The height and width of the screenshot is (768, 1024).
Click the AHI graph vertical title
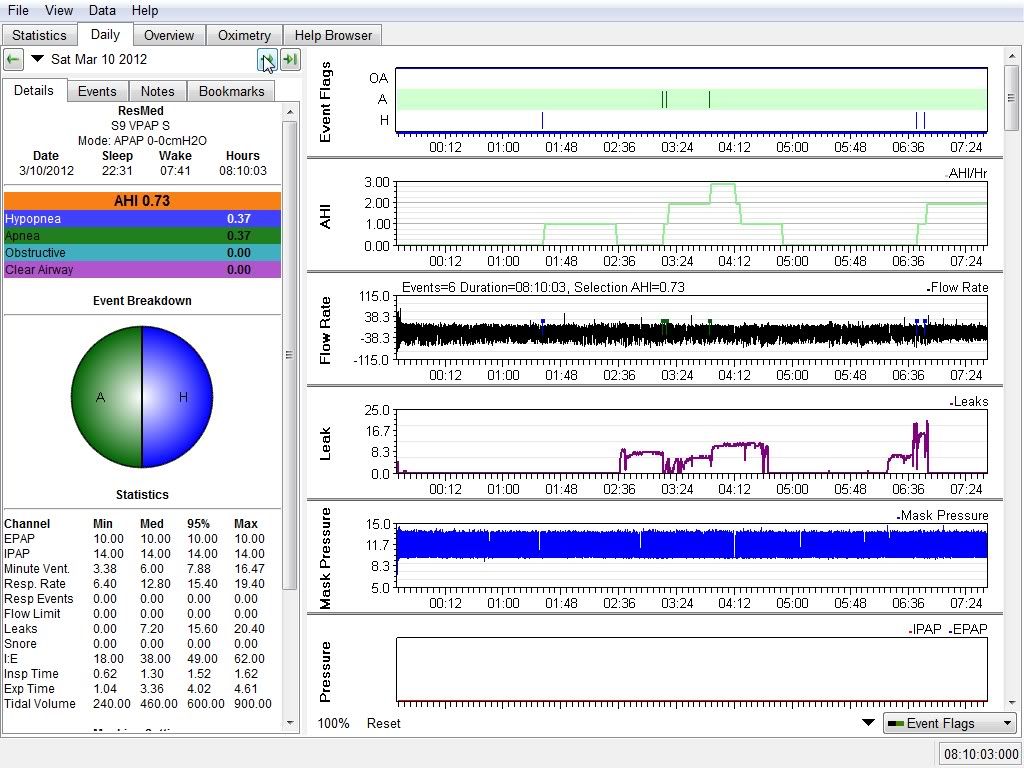tap(325, 216)
